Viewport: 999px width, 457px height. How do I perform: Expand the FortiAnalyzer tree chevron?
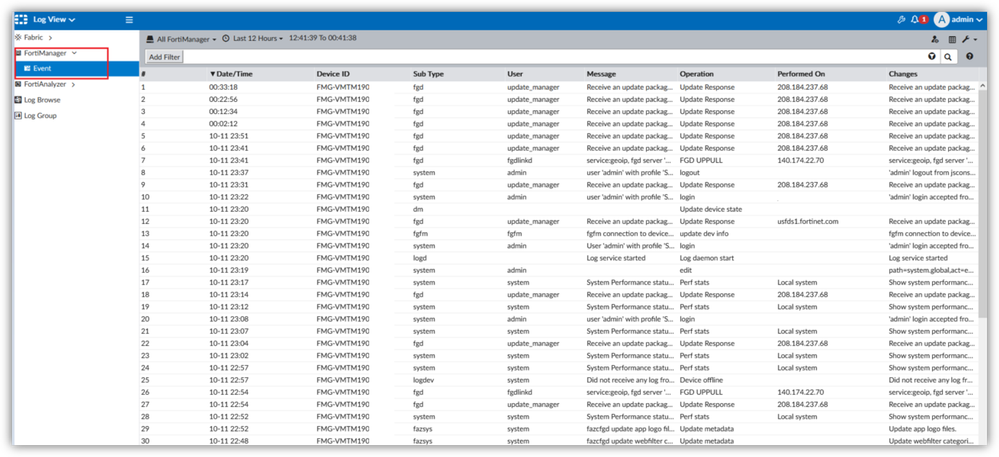(x=73, y=84)
